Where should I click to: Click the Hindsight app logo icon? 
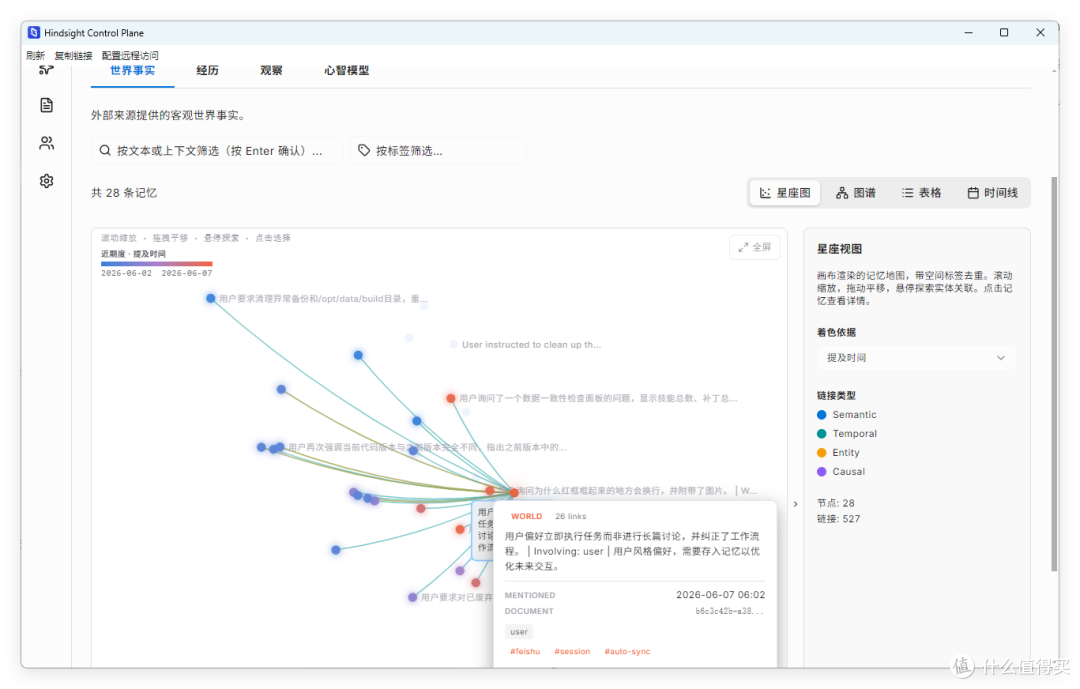click(34, 32)
